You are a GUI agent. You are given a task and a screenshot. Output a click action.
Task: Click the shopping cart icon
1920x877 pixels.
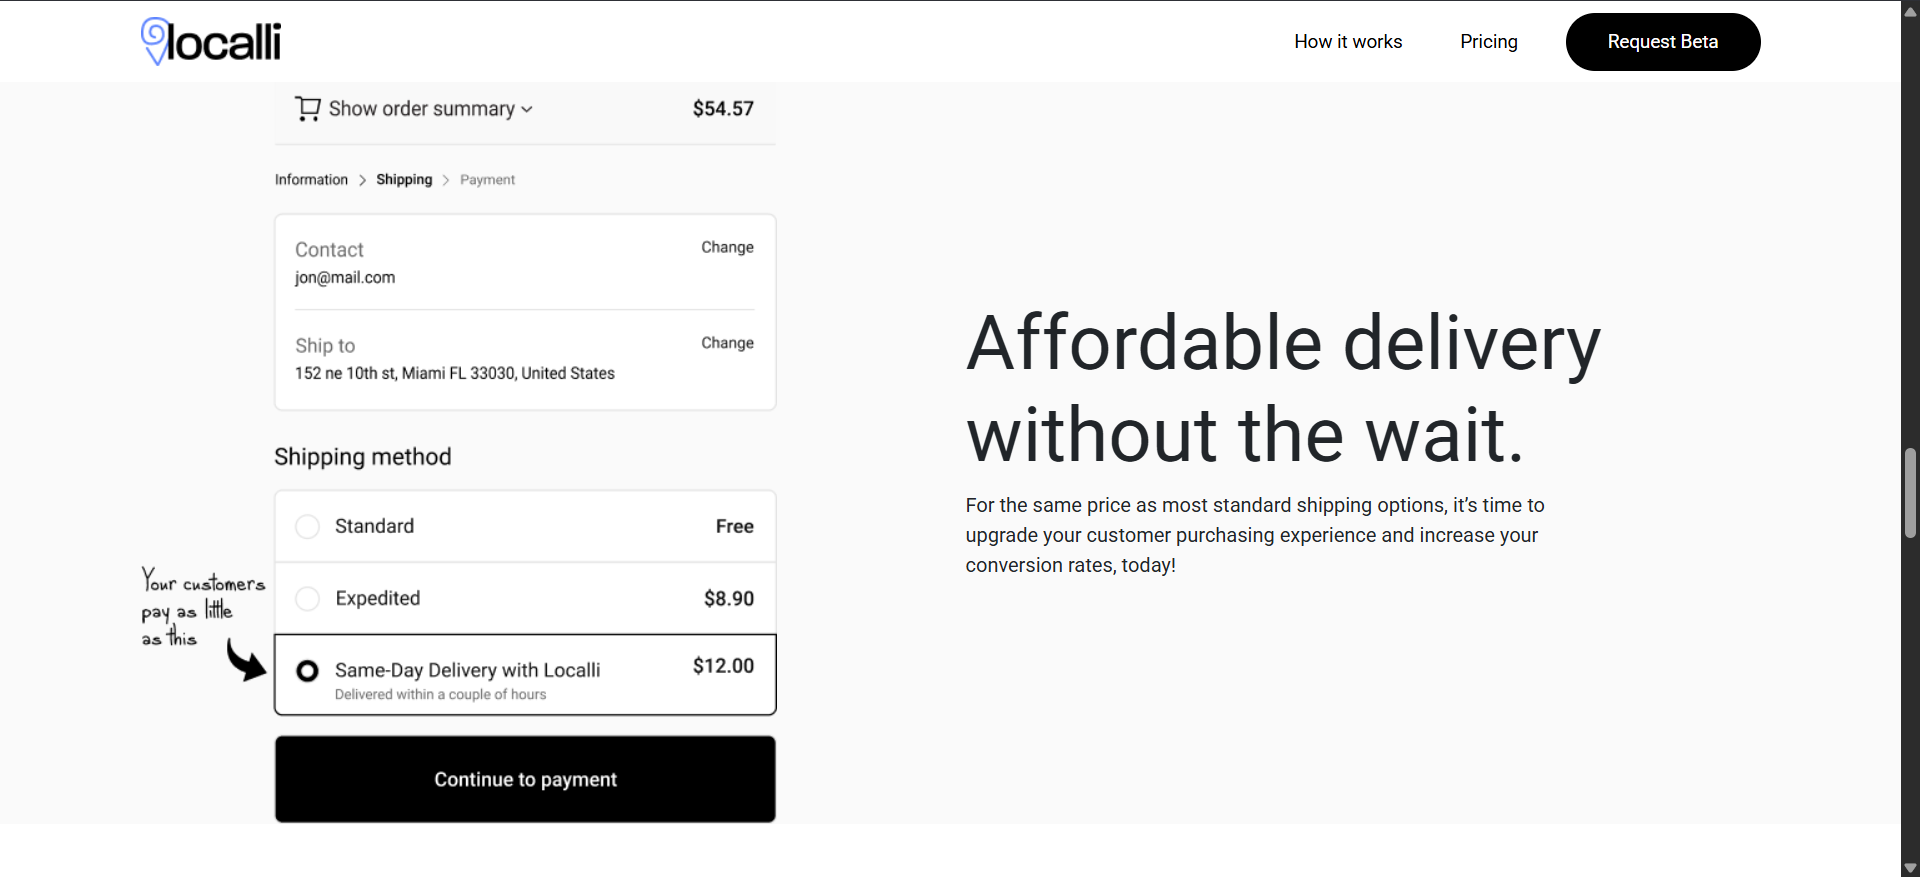tap(307, 108)
